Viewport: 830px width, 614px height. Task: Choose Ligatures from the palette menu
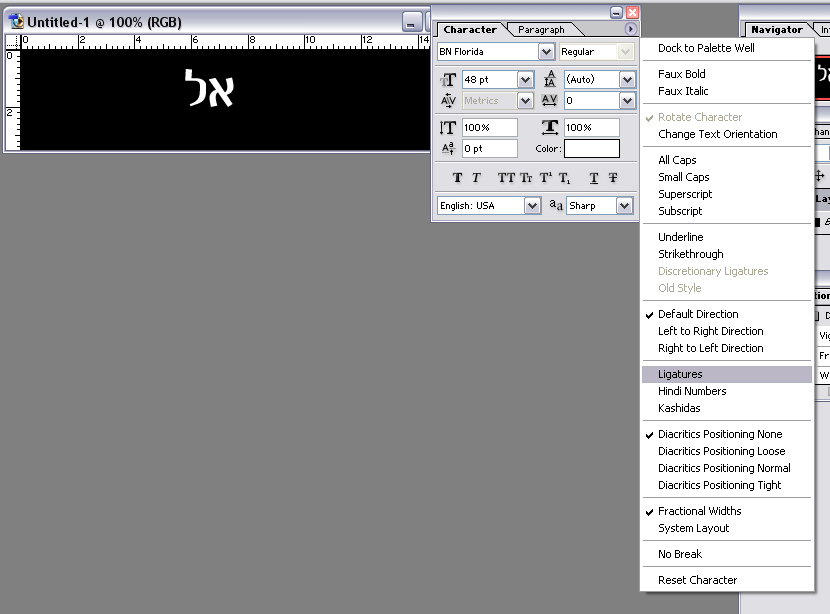(680, 374)
